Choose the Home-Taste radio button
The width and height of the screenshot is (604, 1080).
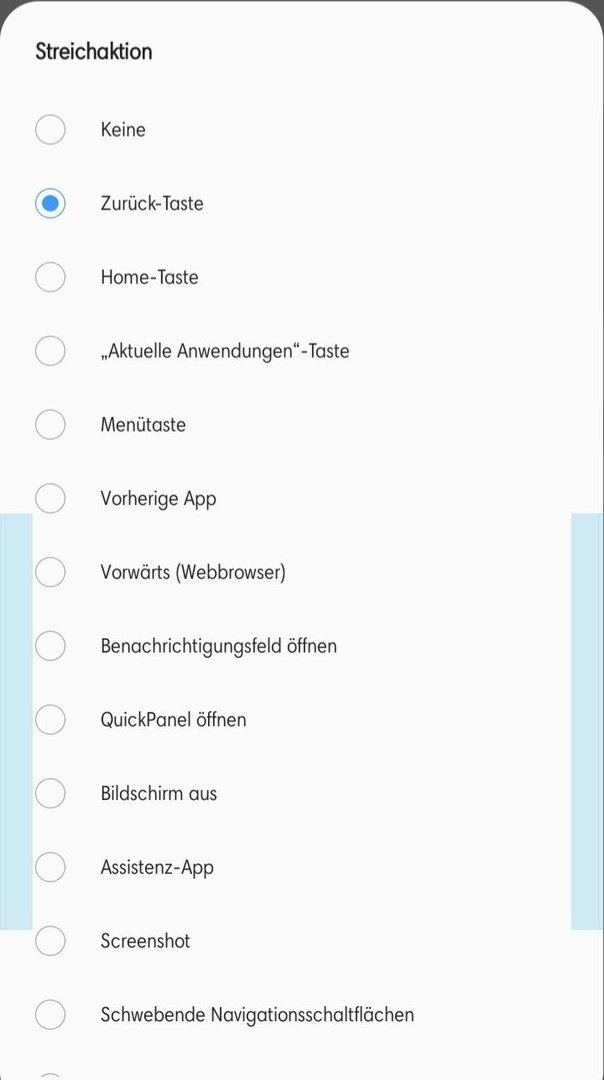(50, 277)
